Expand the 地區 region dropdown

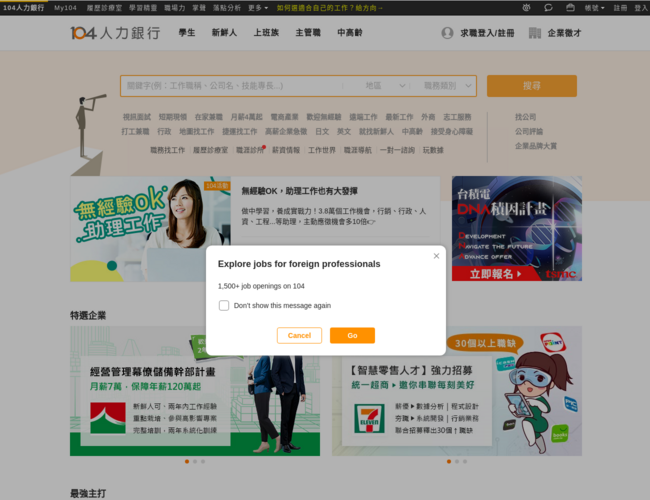tap(386, 86)
